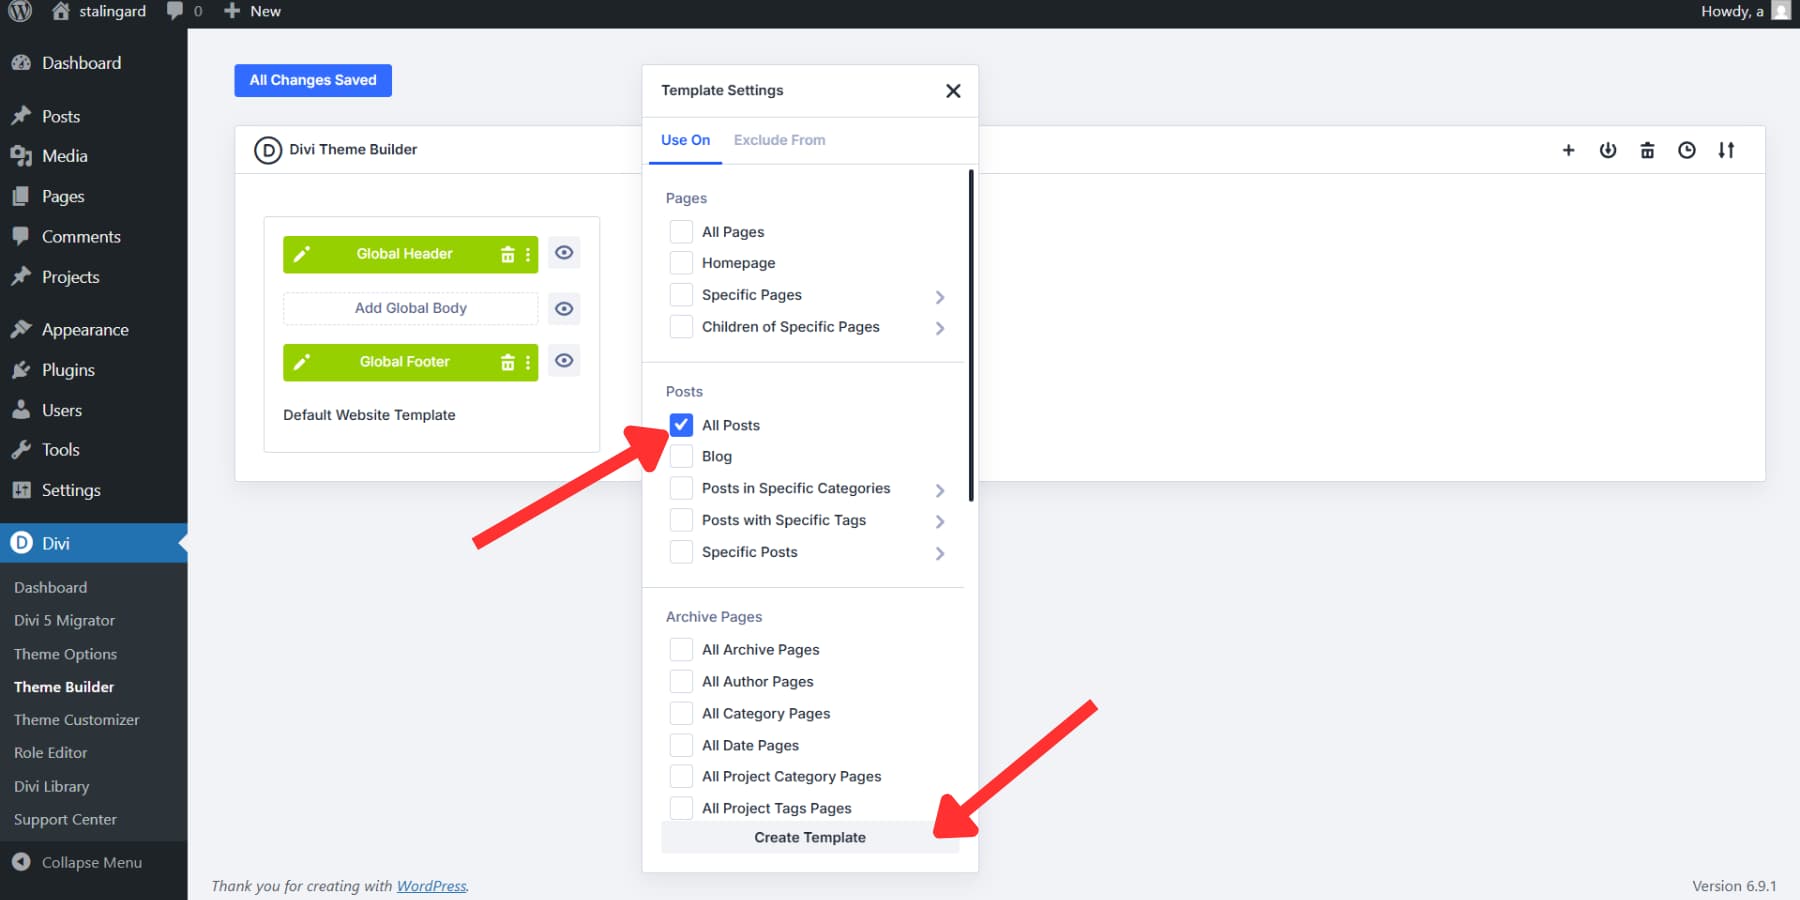The width and height of the screenshot is (1800, 900).
Task: Add a new template with the plus icon
Action: [x=1569, y=150]
